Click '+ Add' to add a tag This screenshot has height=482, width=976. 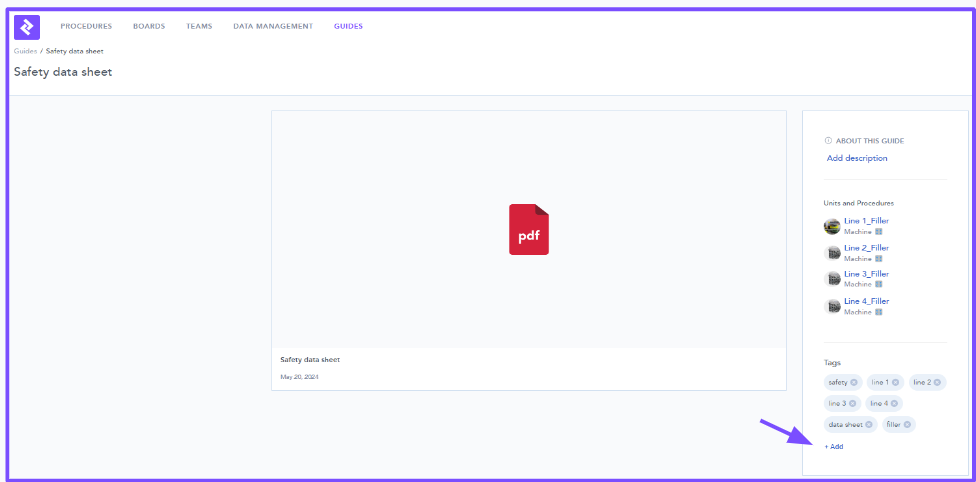834,446
